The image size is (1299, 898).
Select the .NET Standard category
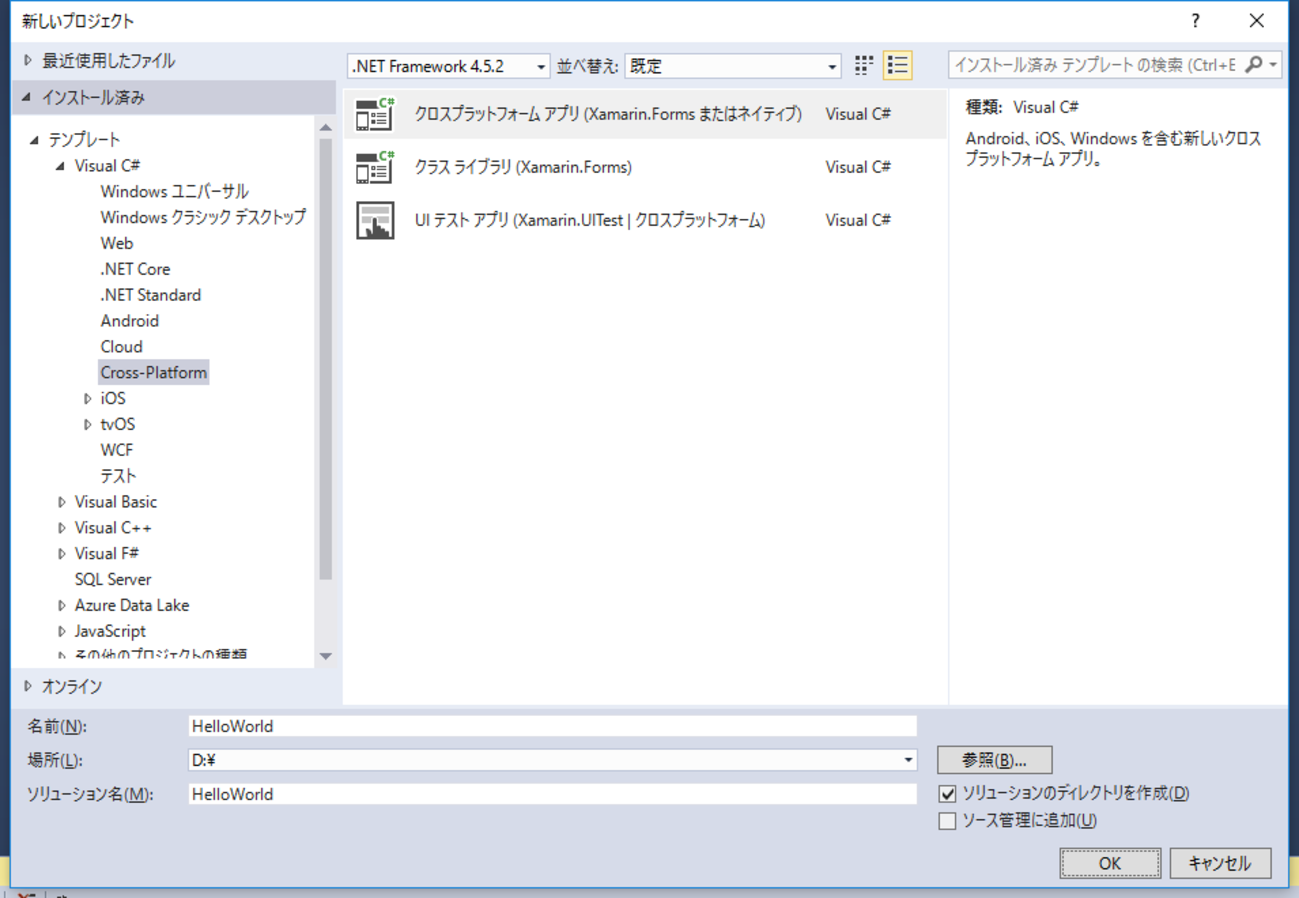click(x=150, y=295)
